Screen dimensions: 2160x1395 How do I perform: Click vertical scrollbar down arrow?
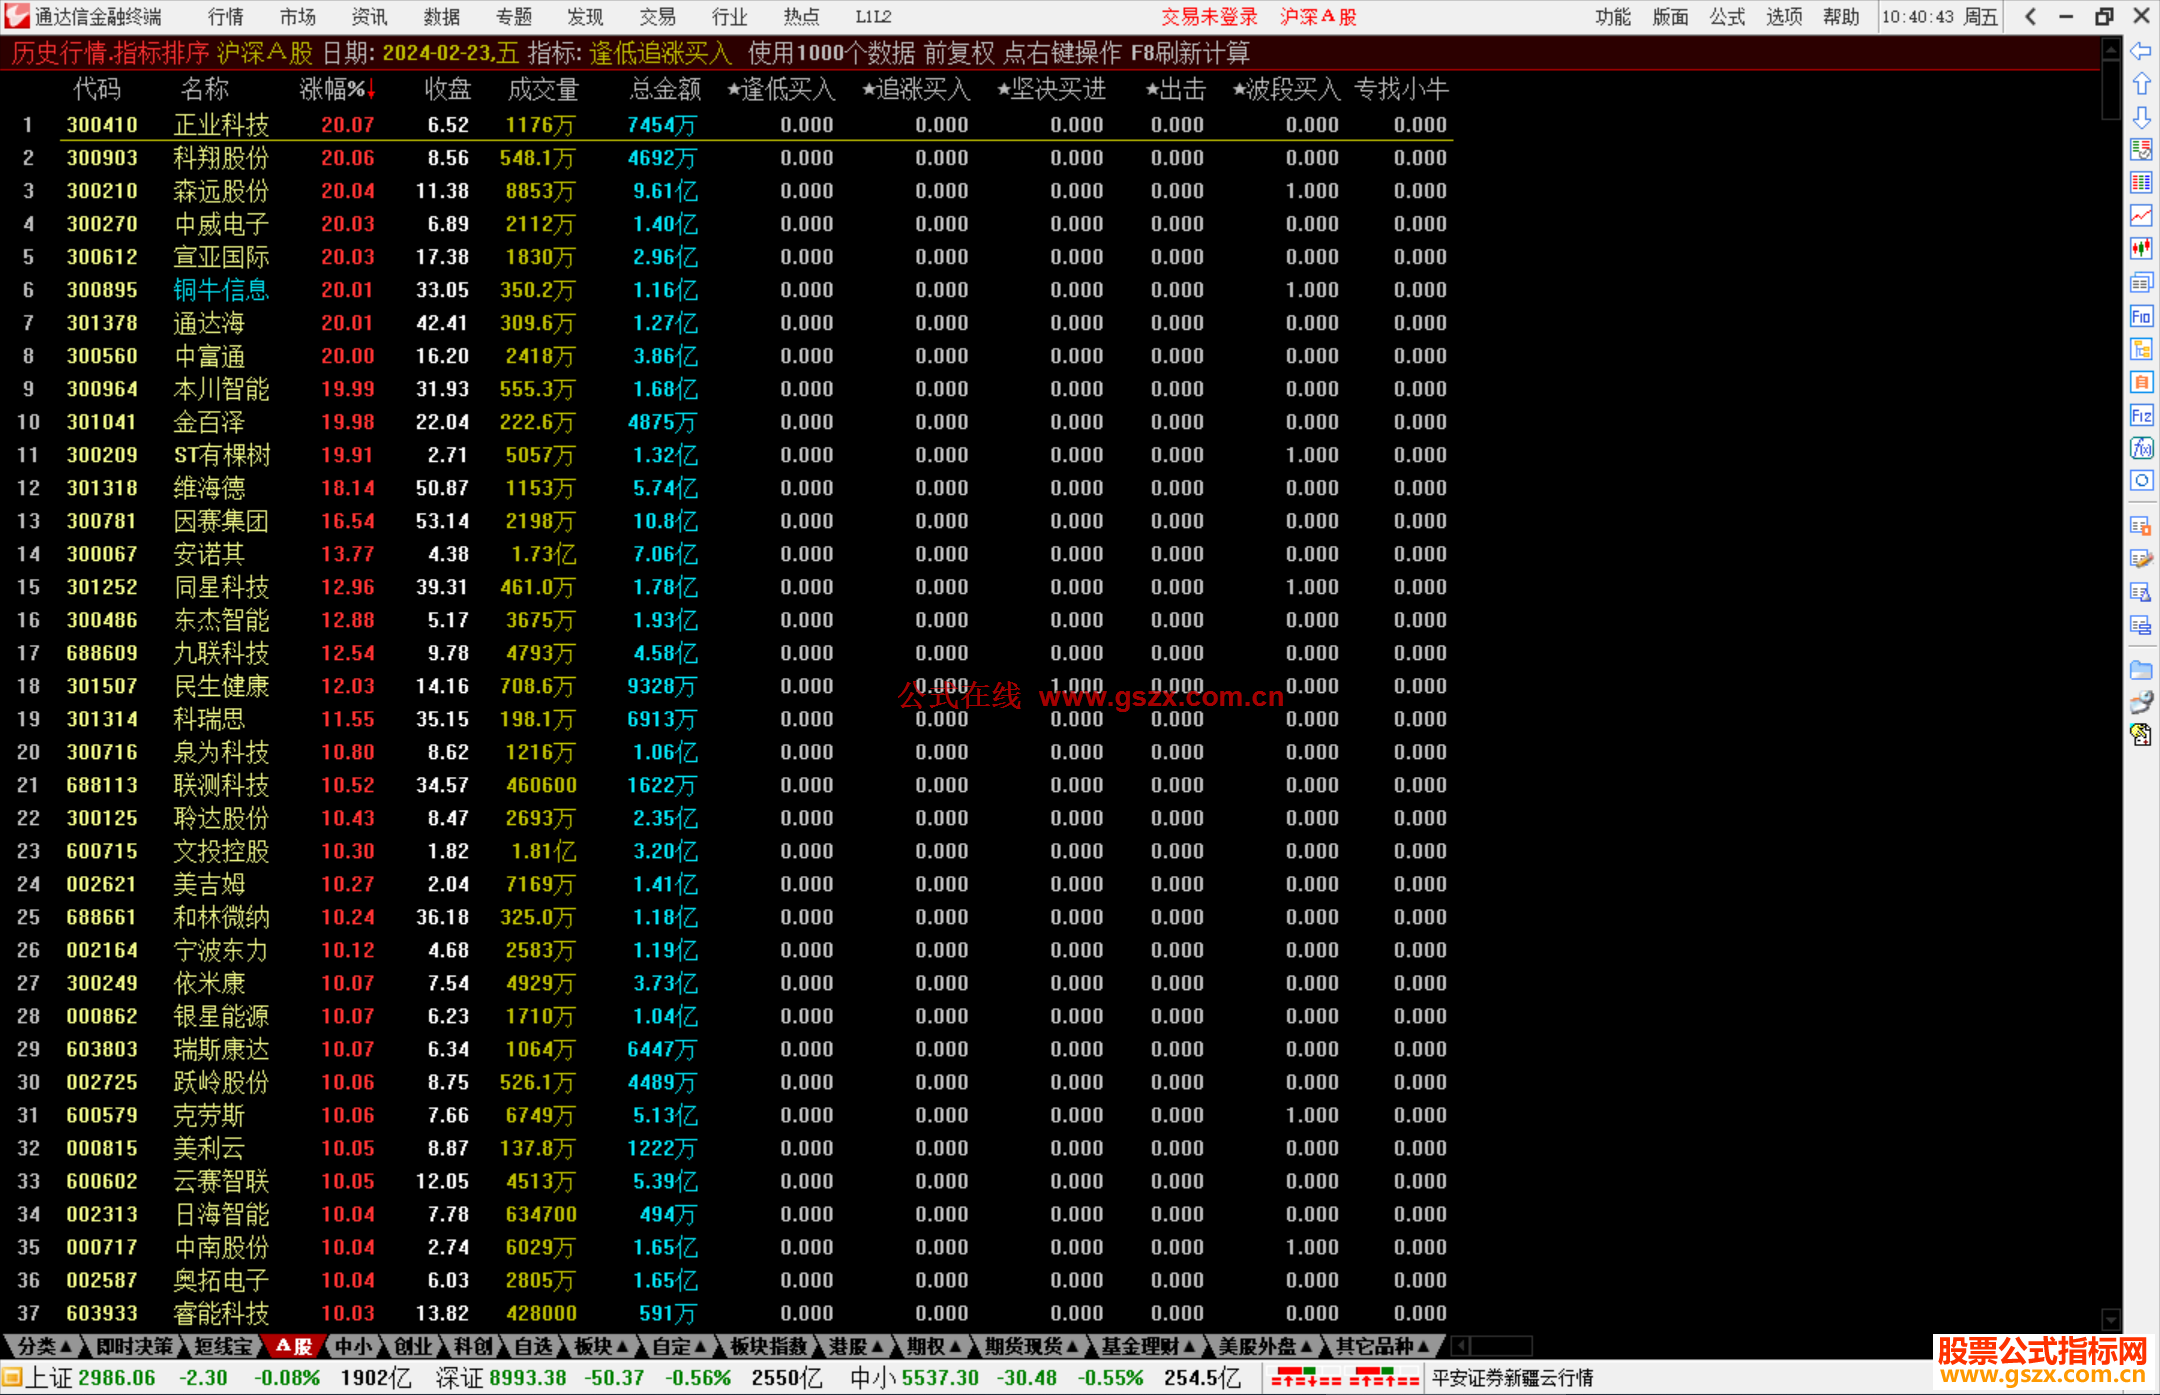[2111, 1319]
